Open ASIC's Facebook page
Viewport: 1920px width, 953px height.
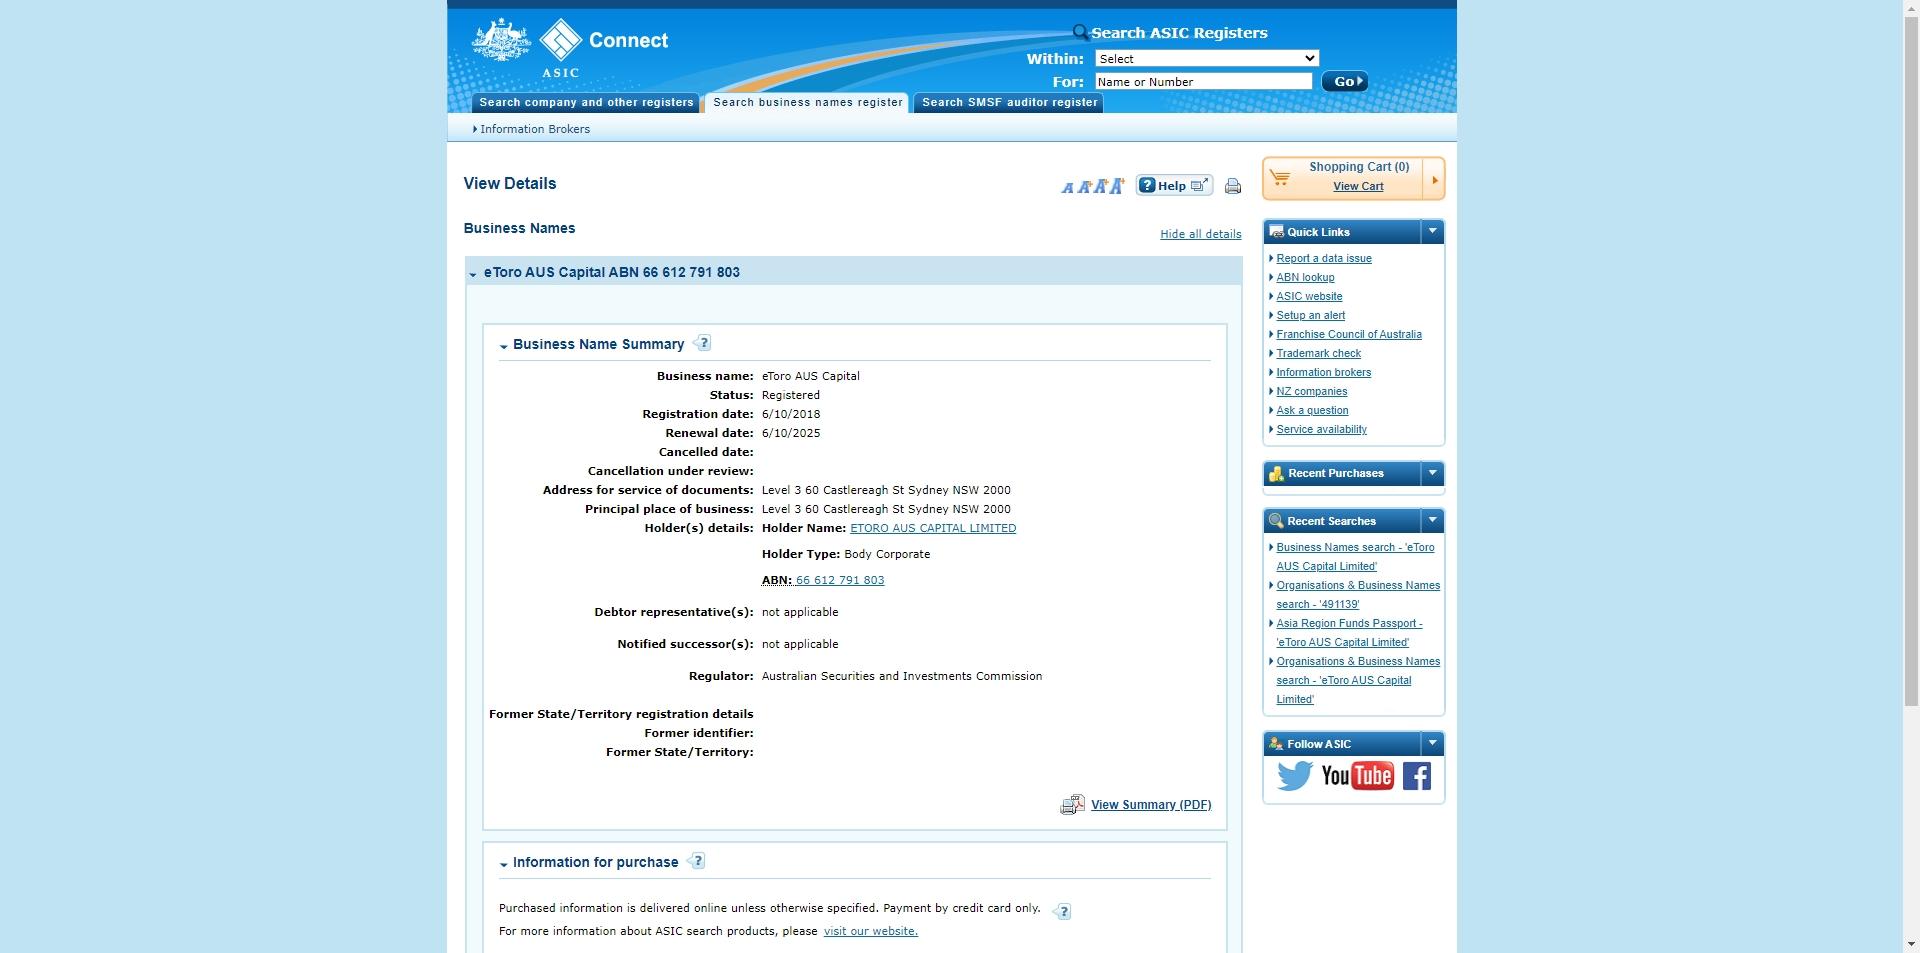tap(1416, 776)
